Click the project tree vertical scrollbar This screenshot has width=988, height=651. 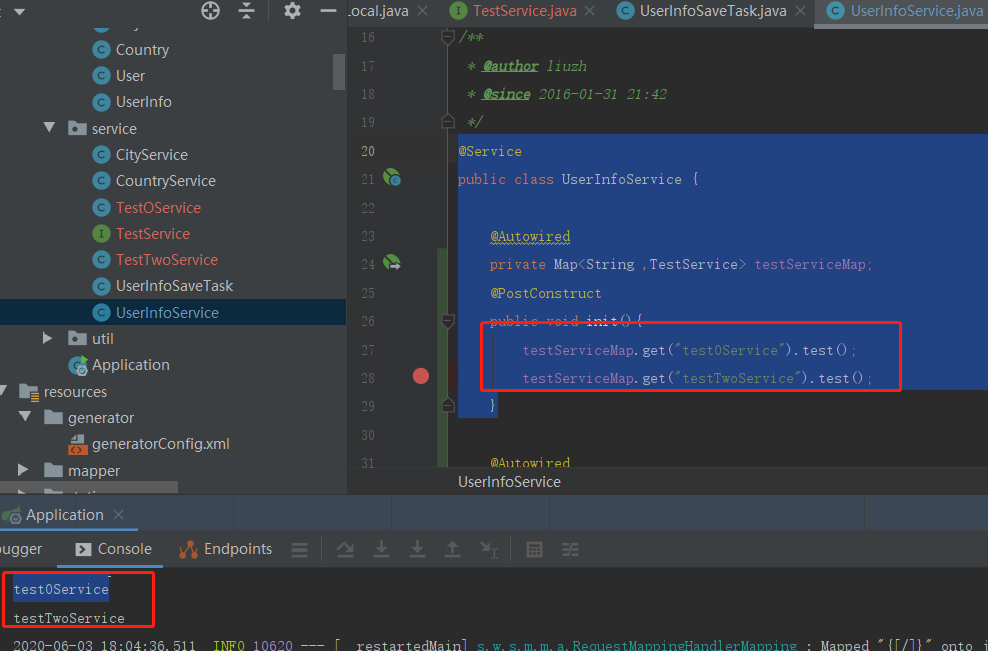[339, 71]
